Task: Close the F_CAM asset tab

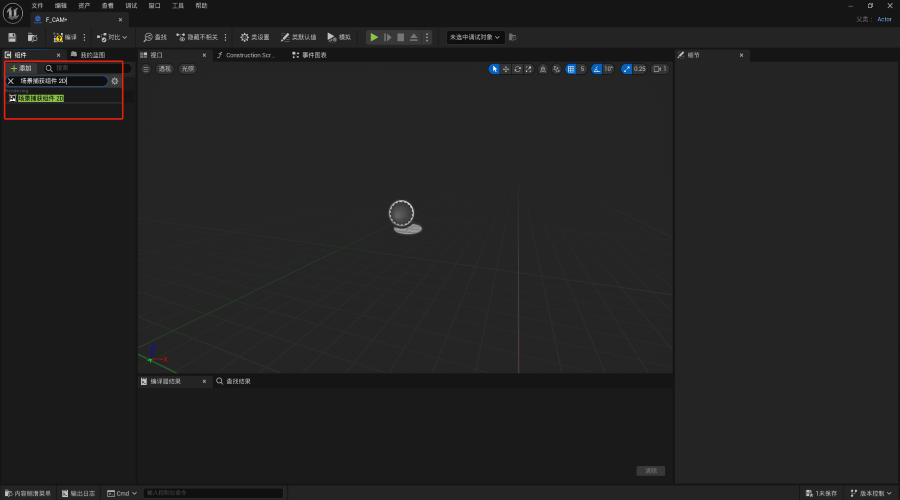Action: 121,20
